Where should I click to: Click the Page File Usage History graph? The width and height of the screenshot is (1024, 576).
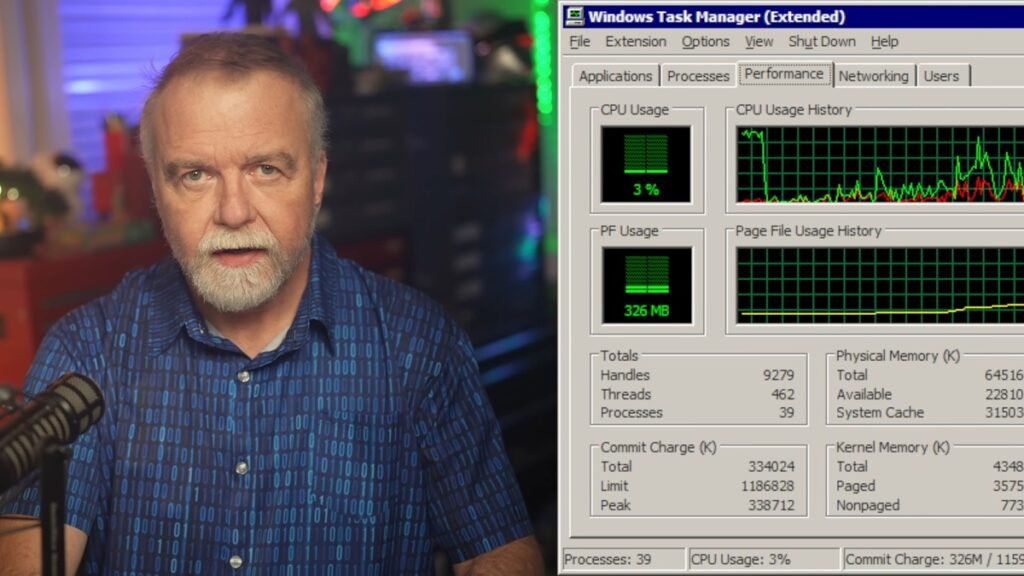pos(880,285)
